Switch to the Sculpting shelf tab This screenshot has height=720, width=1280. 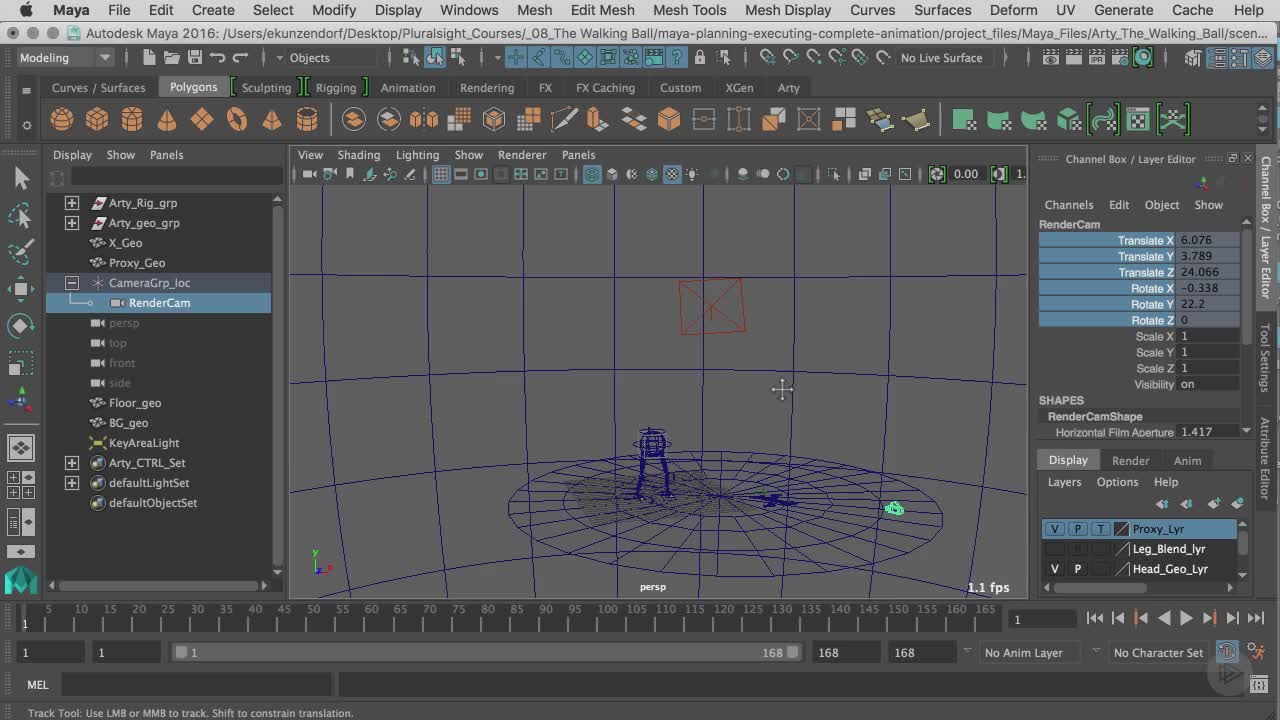(266, 88)
